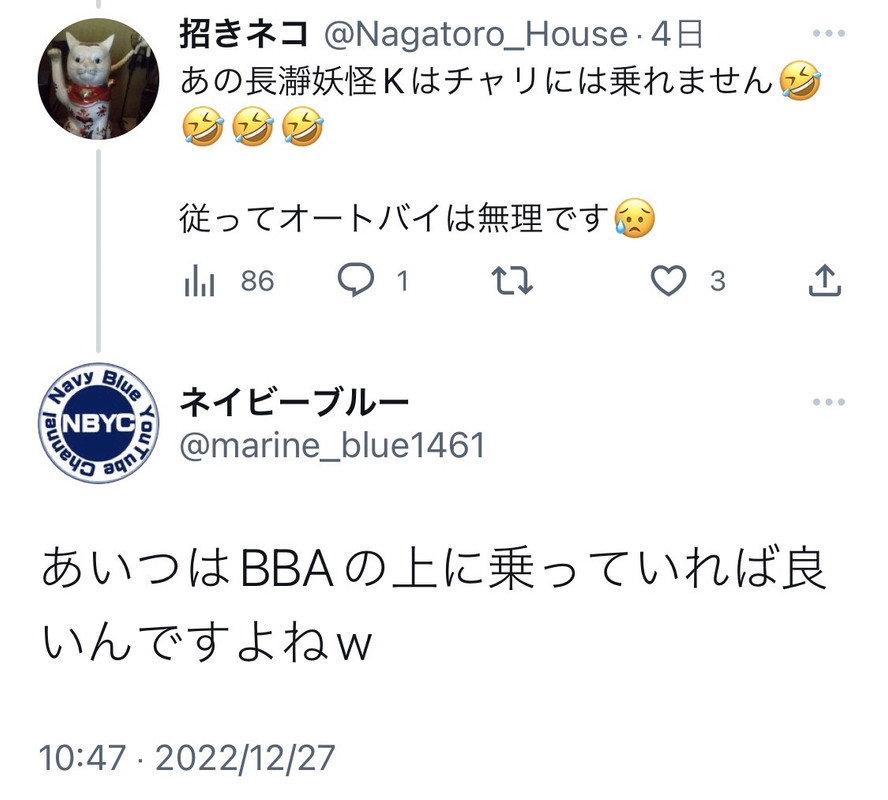This screenshot has width=888, height=800.
Task: Open 招きネコ cat profile picture
Action: [99, 79]
